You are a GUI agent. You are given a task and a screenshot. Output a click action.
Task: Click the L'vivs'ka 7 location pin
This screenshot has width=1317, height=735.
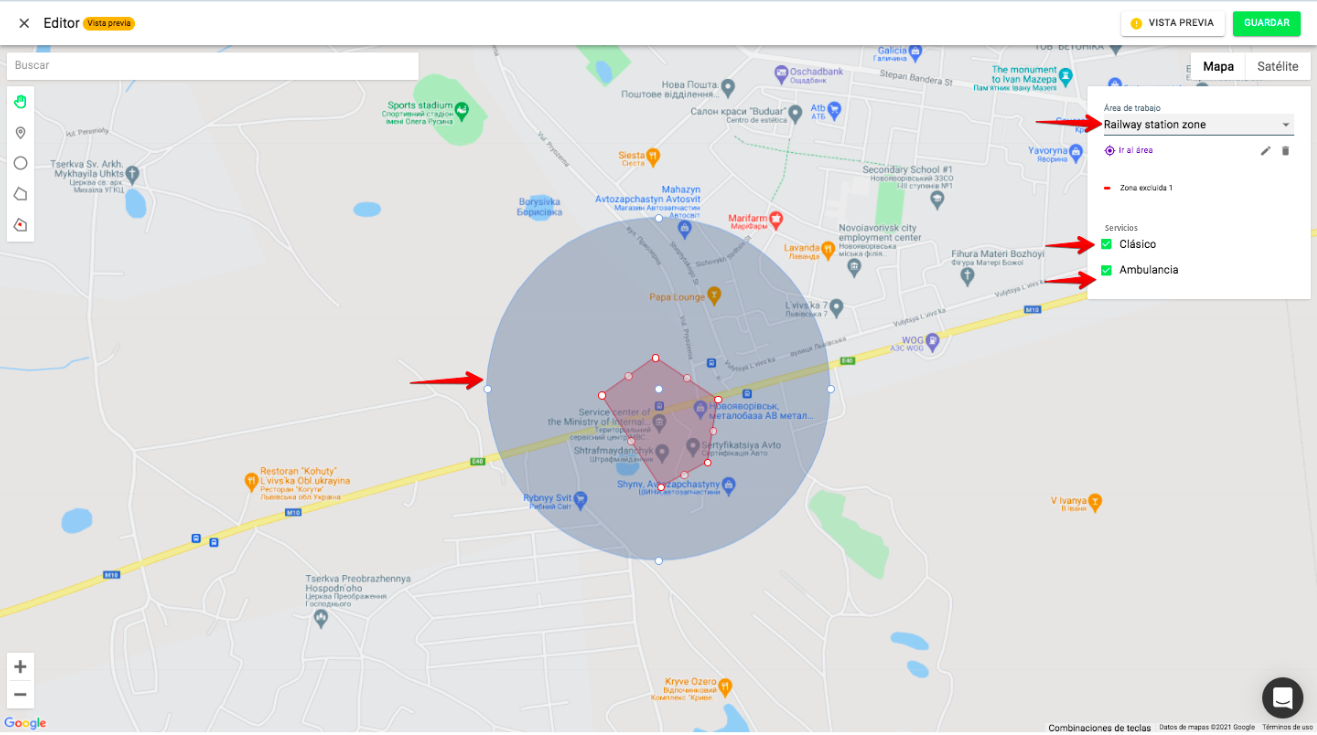(837, 306)
